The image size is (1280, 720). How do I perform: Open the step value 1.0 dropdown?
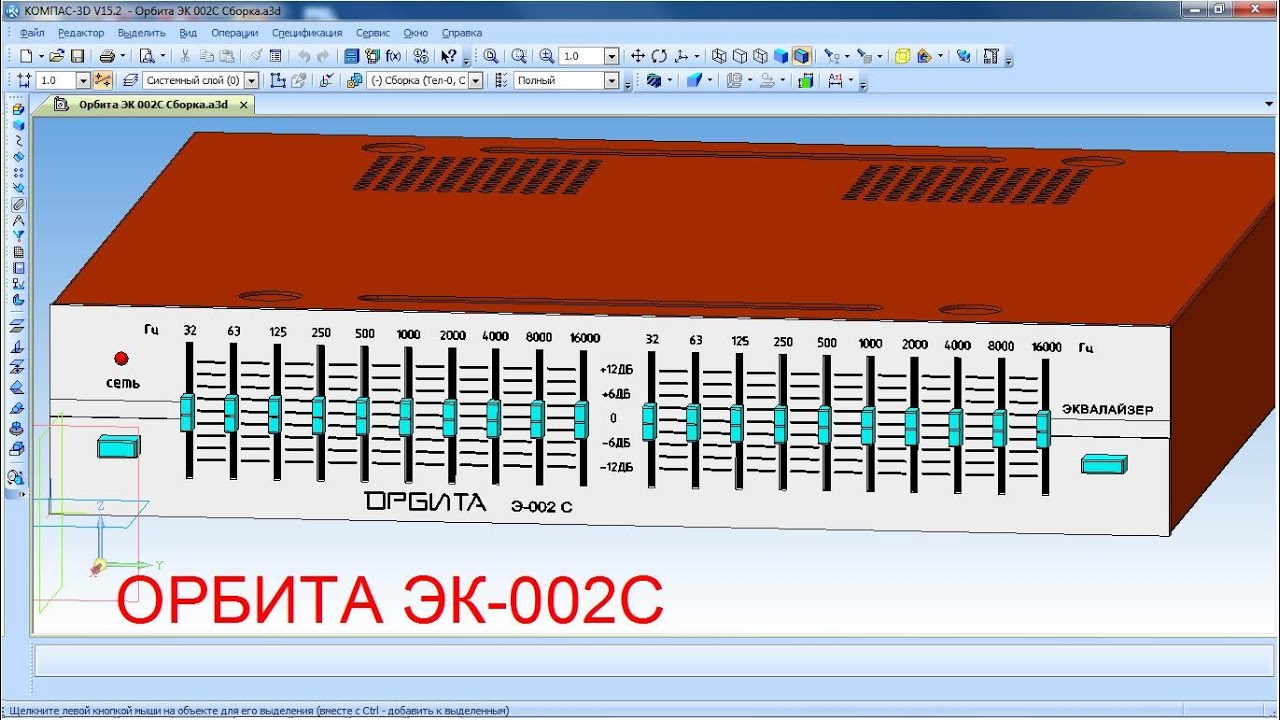(x=83, y=80)
